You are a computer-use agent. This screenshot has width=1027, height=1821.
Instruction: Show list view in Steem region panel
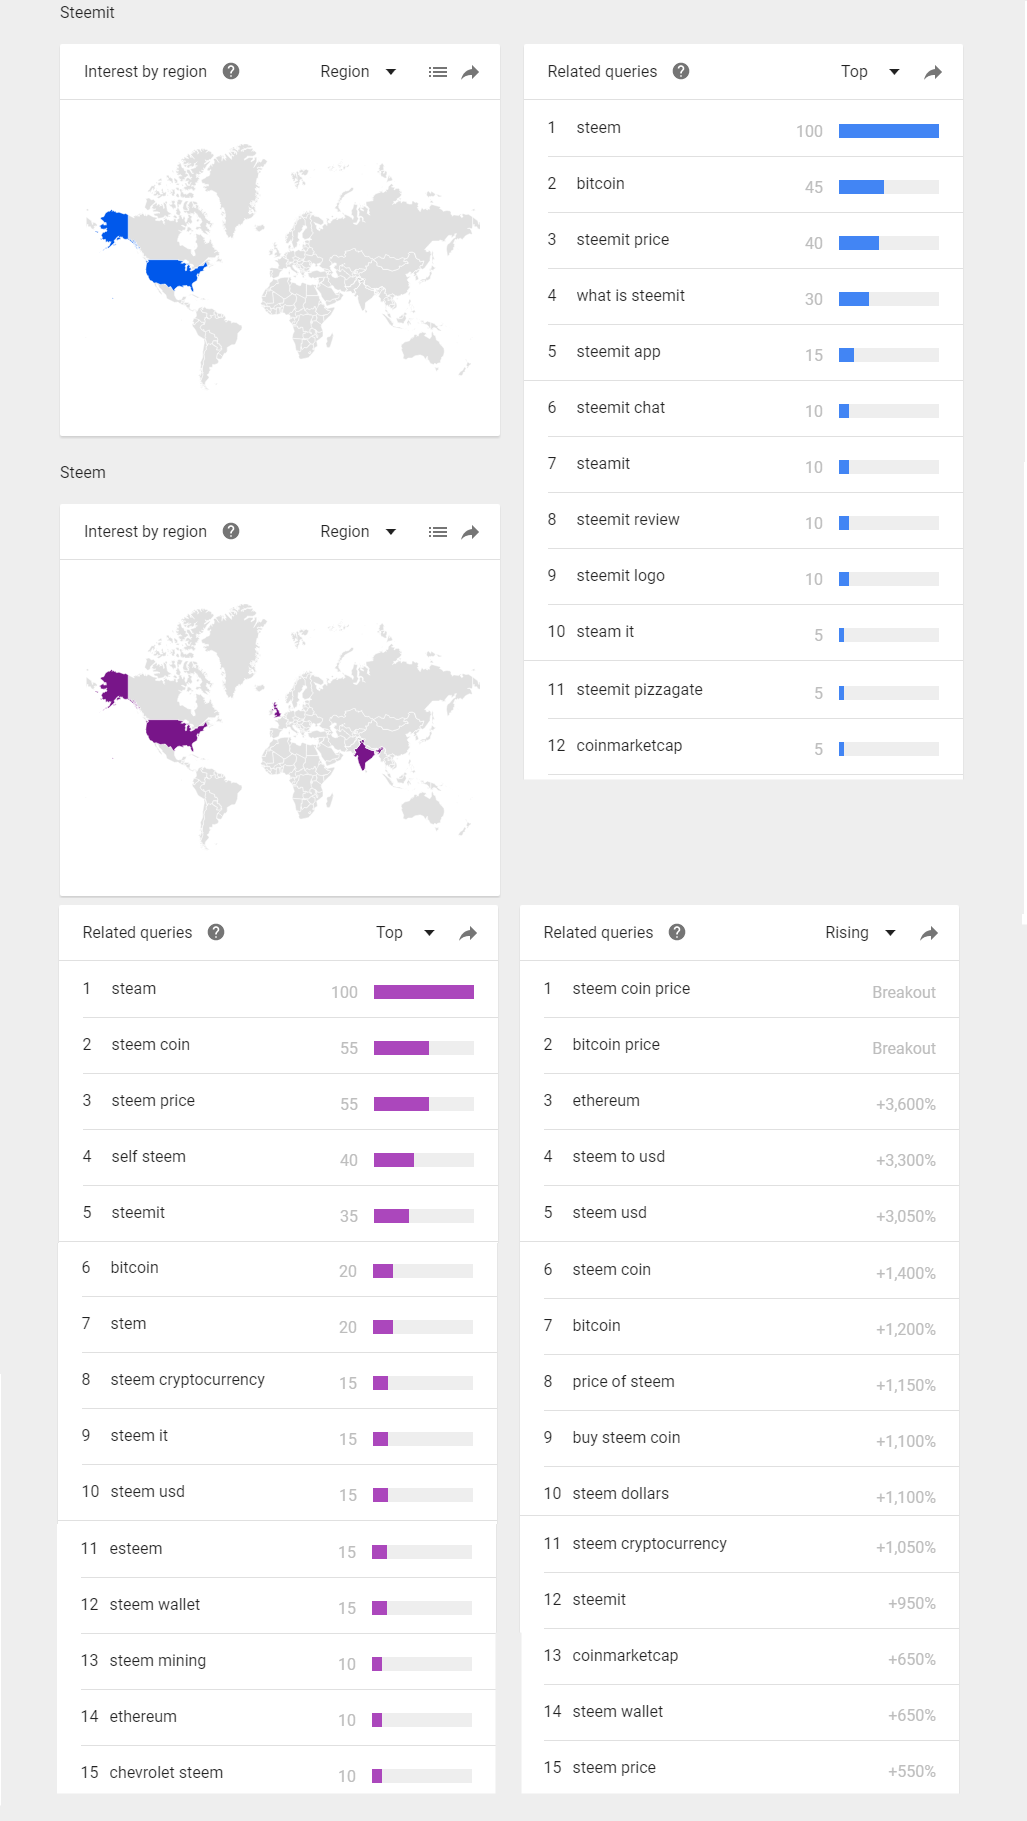(x=438, y=532)
